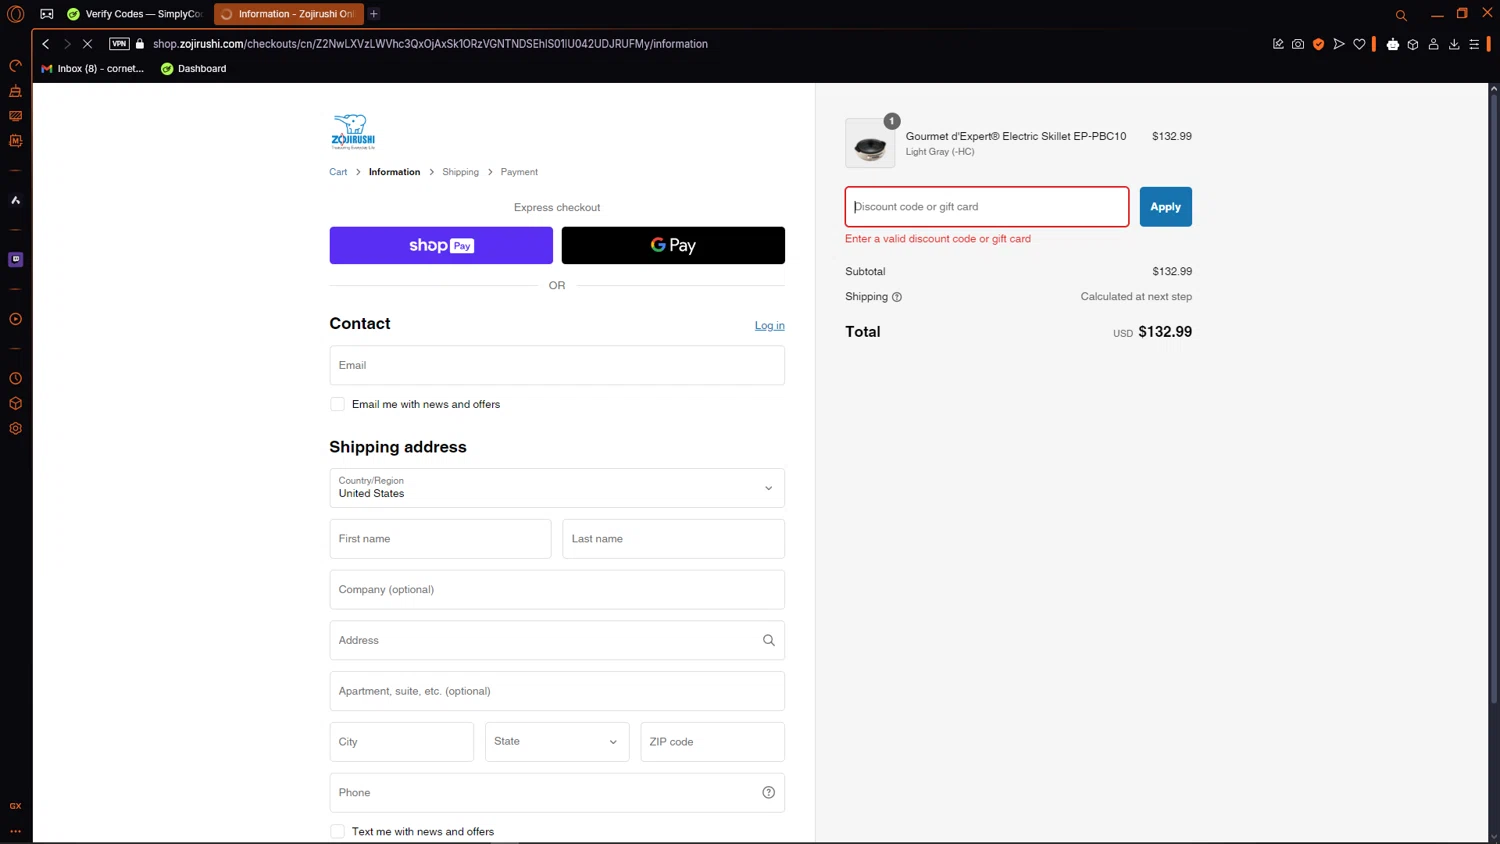This screenshot has height=844, width=1500.
Task: Open ad blocker shield icon
Action: (x=1318, y=44)
